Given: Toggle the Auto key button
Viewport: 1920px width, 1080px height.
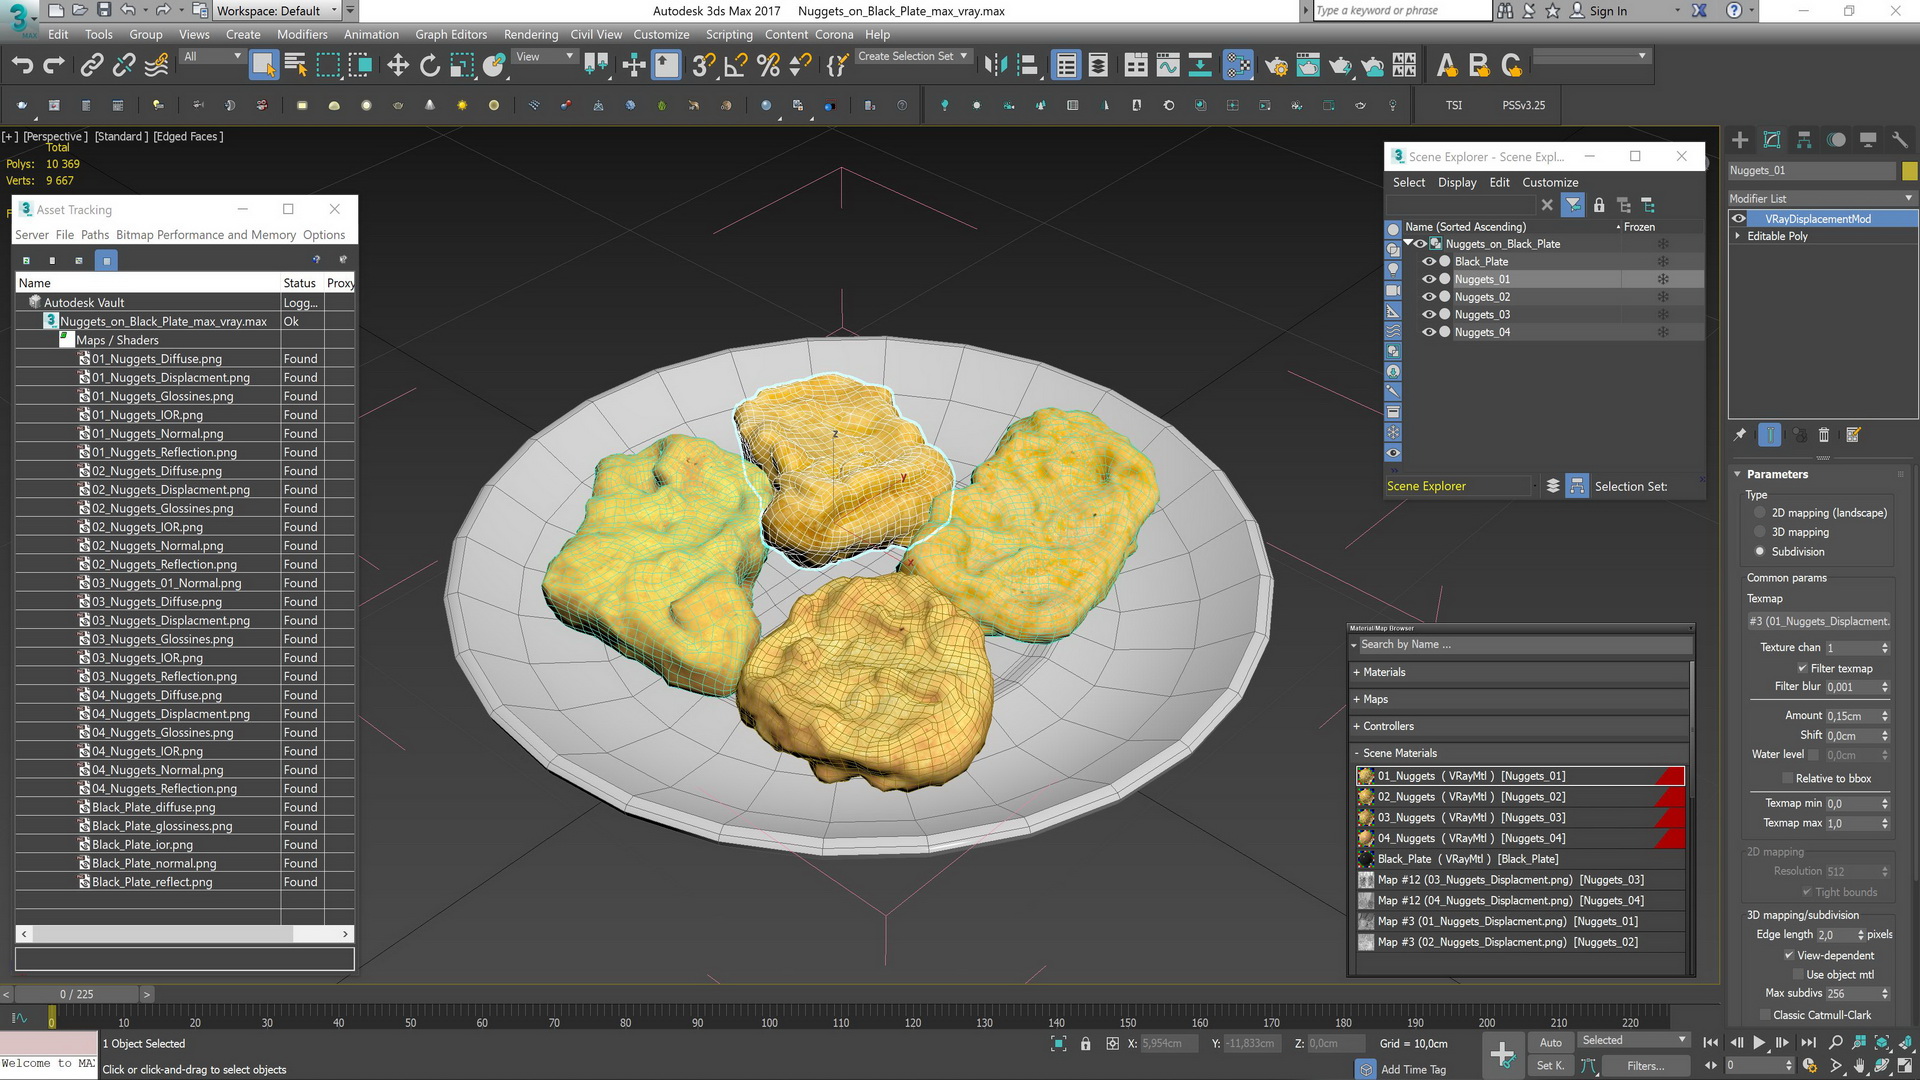Looking at the screenshot, I should click(x=1550, y=1042).
